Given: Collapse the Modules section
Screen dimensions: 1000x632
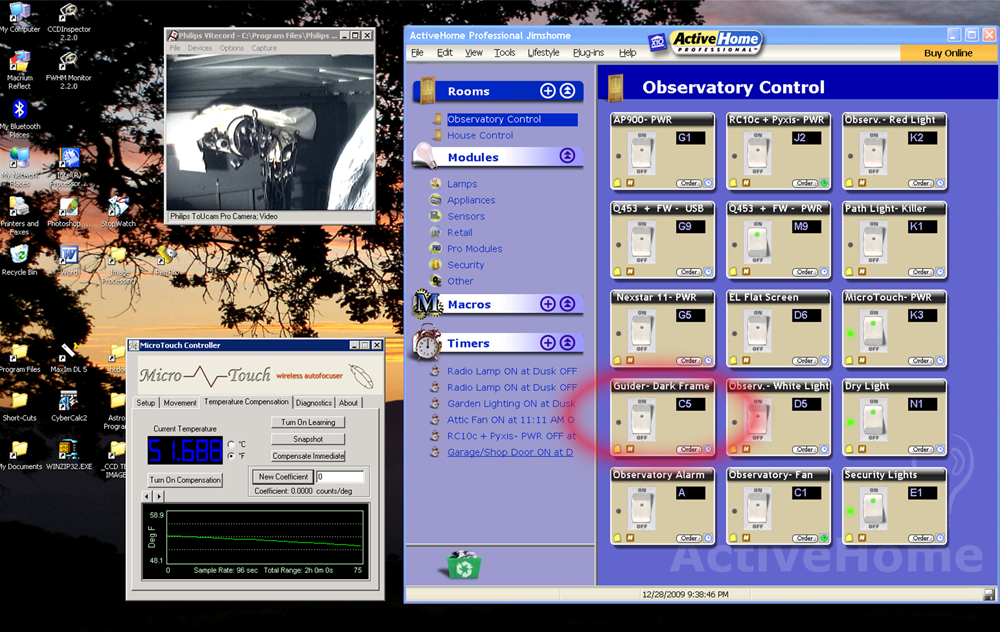Looking at the screenshot, I should click(567, 156).
